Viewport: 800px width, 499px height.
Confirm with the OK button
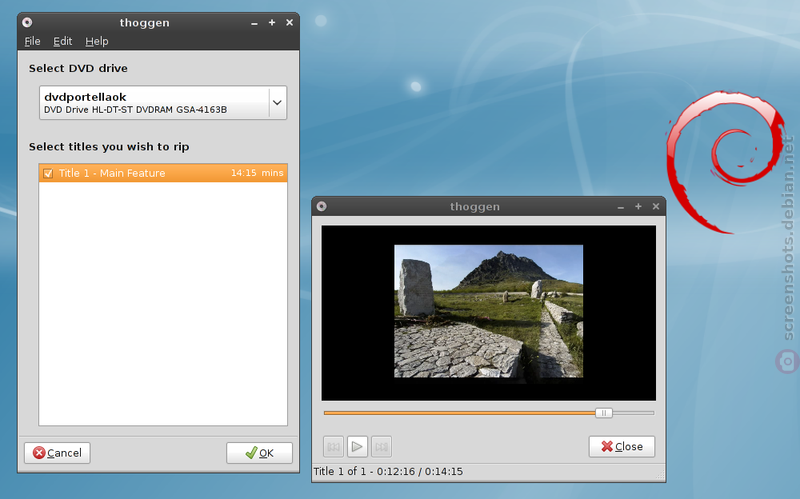pos(259,453)
